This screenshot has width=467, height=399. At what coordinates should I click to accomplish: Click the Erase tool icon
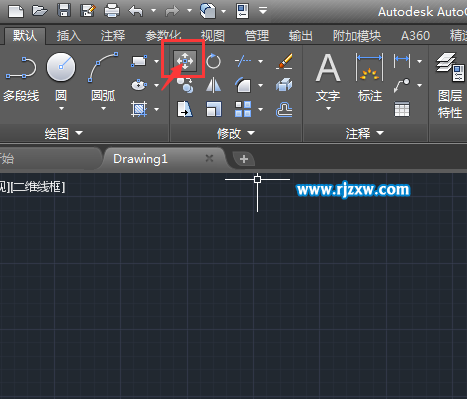coord(284,61)
